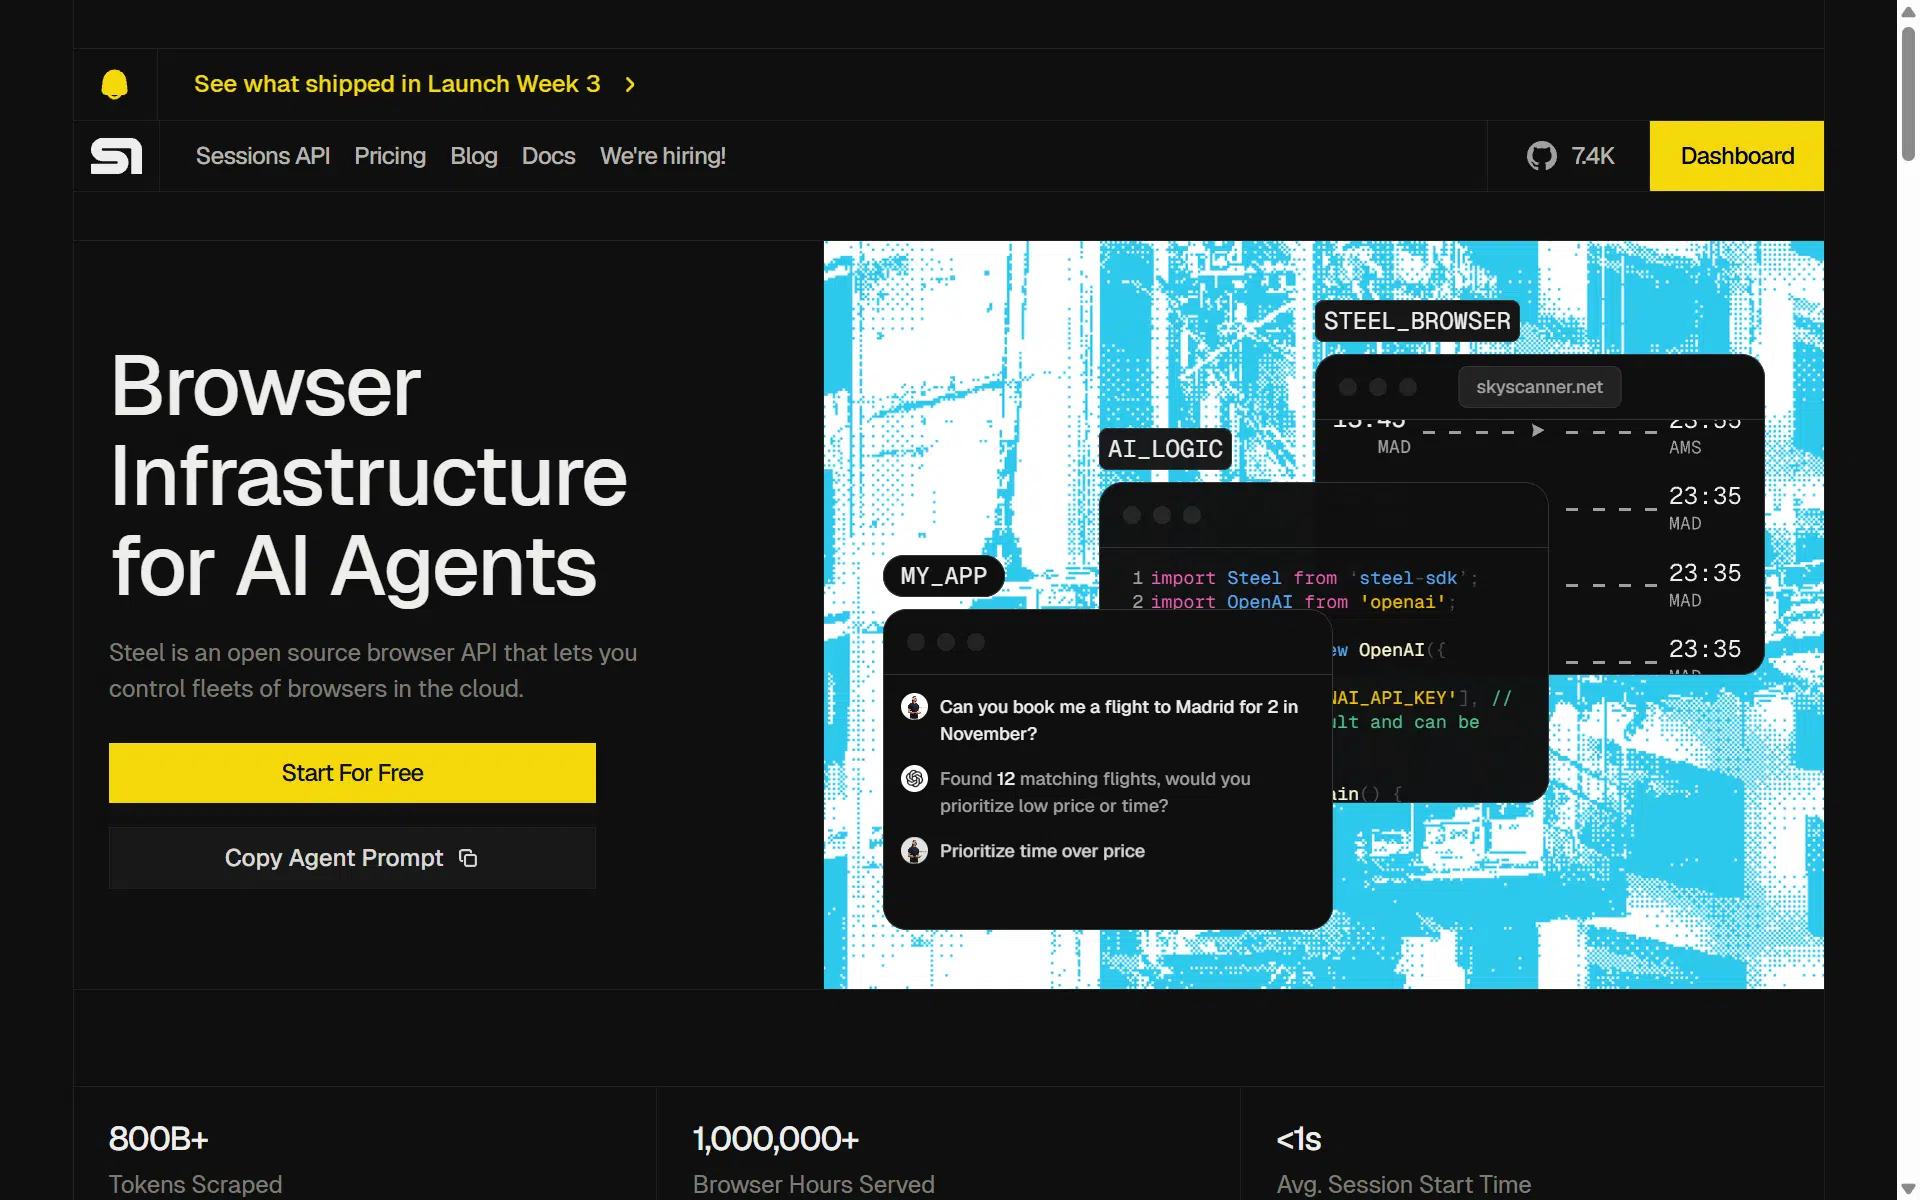Open the GitHub icon with 7.4K stars

[1541, 156]
